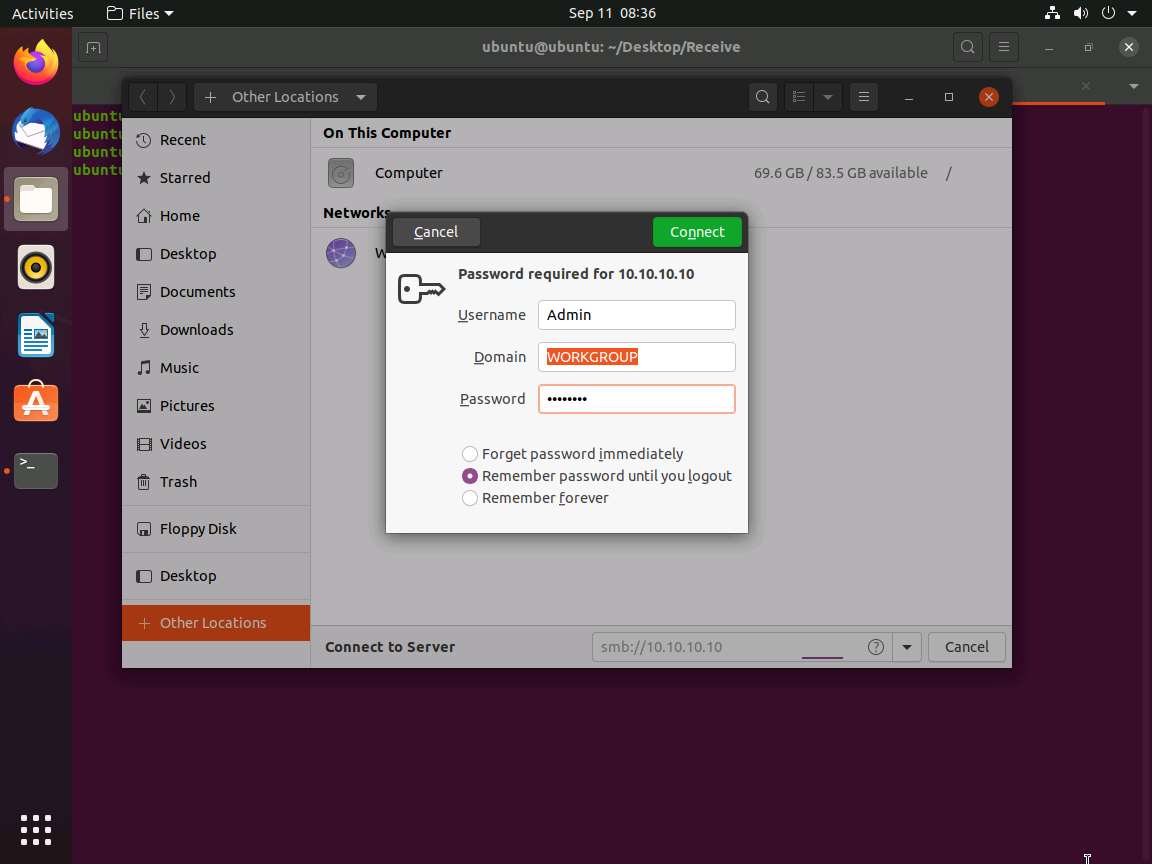Click the Computer drive icon
The width and height of the screenshot is (1152, 864).
pyautogui.click(x=341, y=173)
